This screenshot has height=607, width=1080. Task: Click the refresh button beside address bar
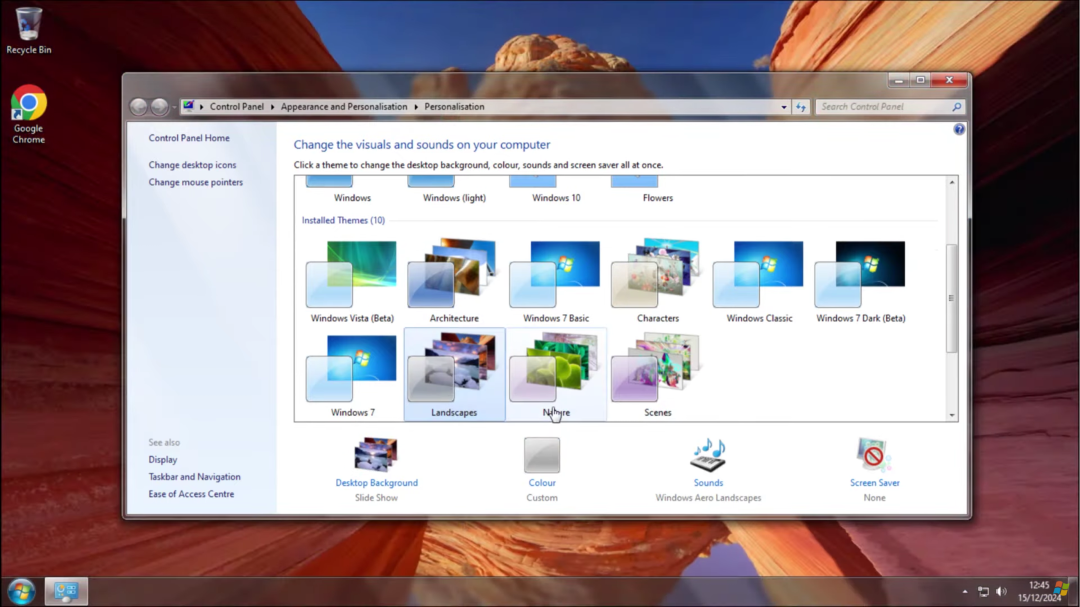[x=801, y=107]
